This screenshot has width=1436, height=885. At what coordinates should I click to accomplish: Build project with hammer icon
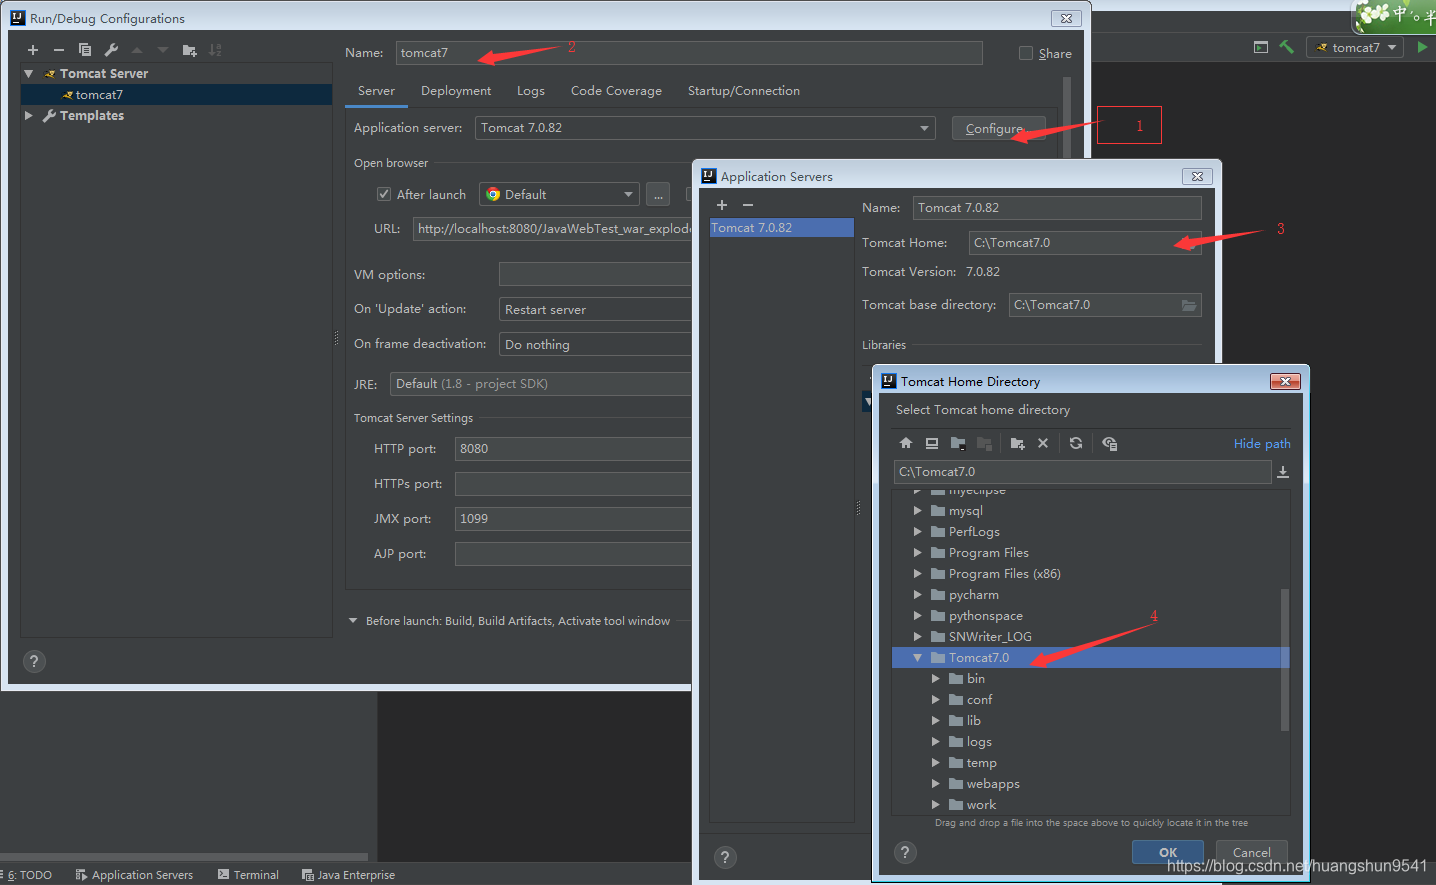[x=1287, y=47]
